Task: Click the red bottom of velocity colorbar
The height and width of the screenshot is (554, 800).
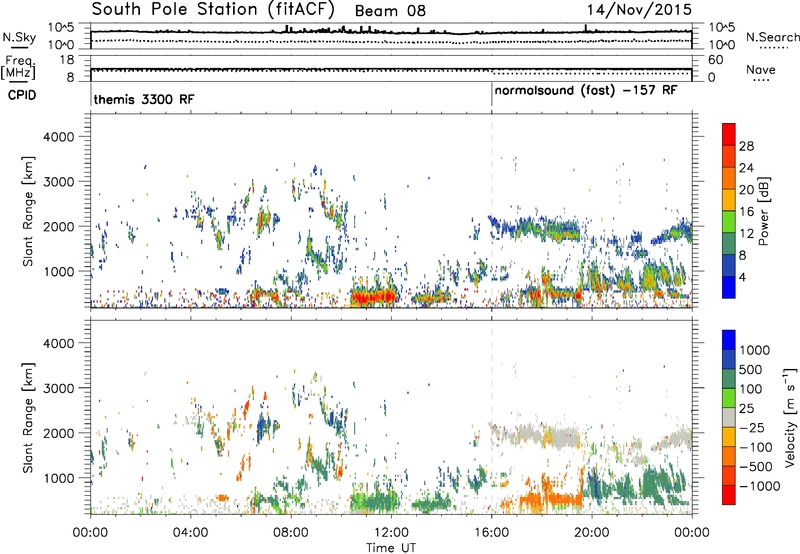Action: pos(729,495)
